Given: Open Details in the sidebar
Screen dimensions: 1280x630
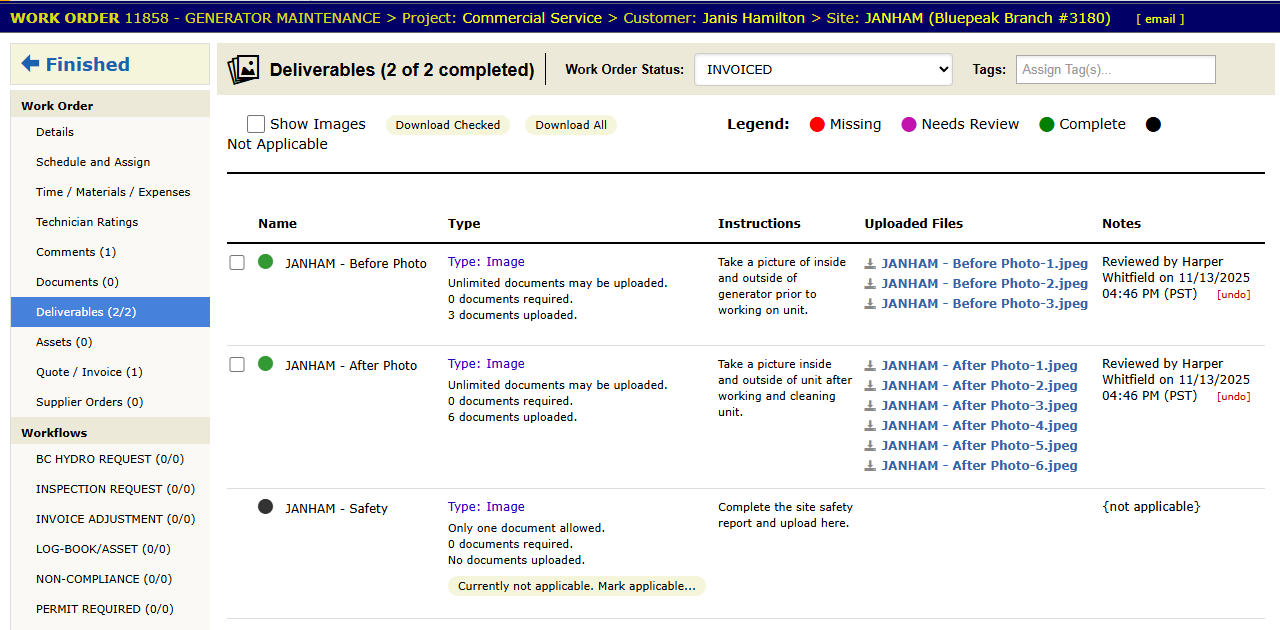Looking at the screenshot, I should tap(110, 132).
